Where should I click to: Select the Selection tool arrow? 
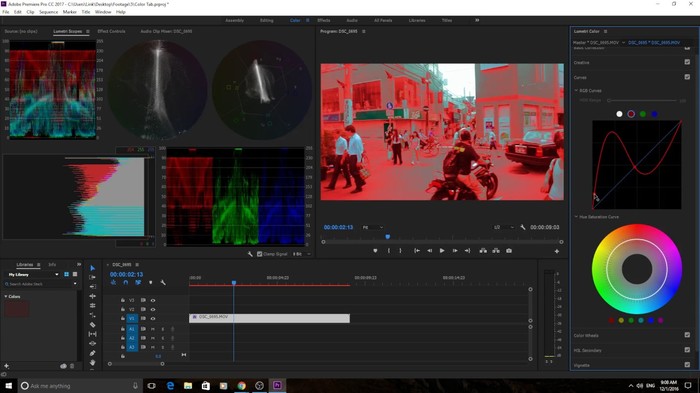pos(92,268)
